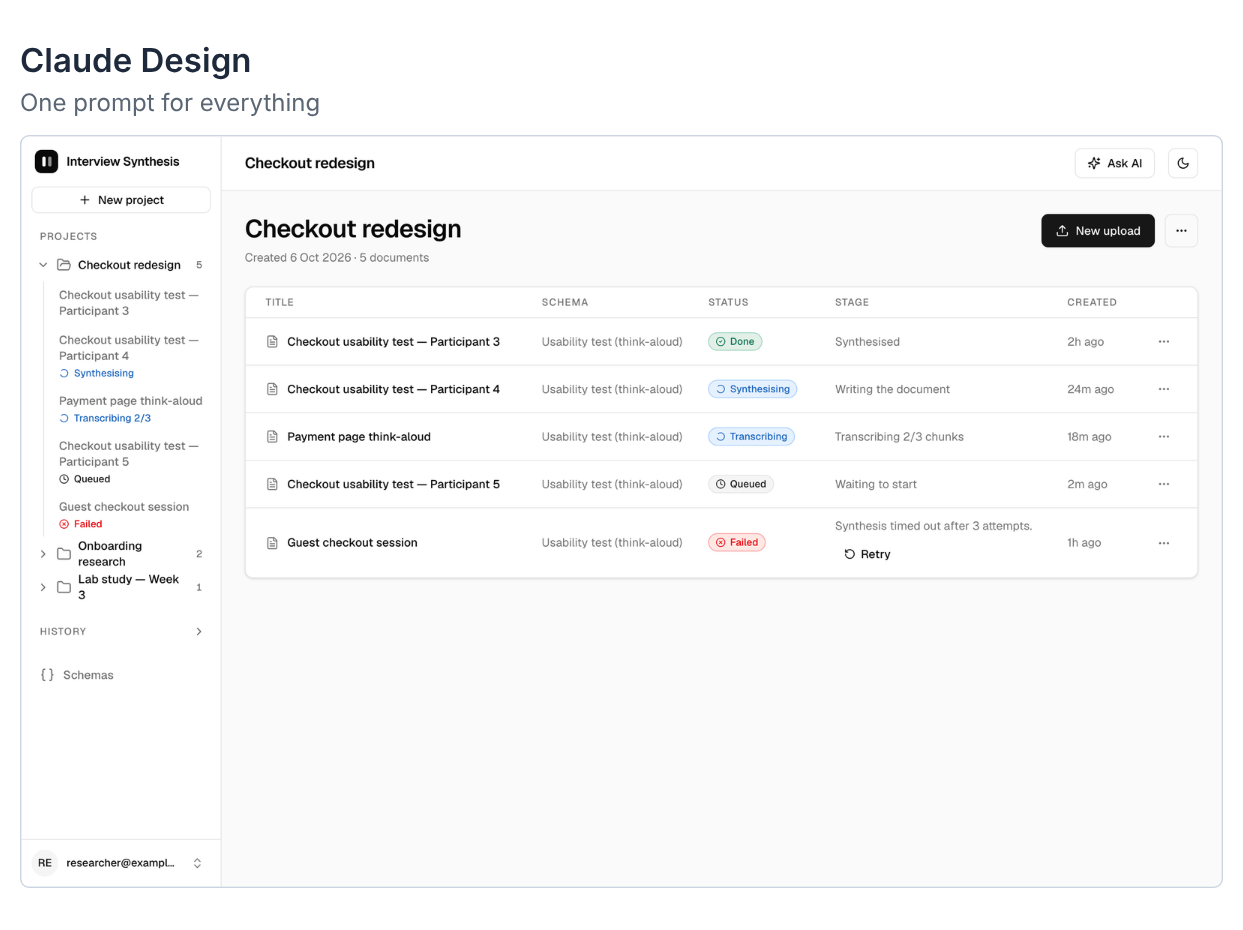Click document icon for Participant 4 table row
Screen dimensions: 1243x930
point(272,389)
